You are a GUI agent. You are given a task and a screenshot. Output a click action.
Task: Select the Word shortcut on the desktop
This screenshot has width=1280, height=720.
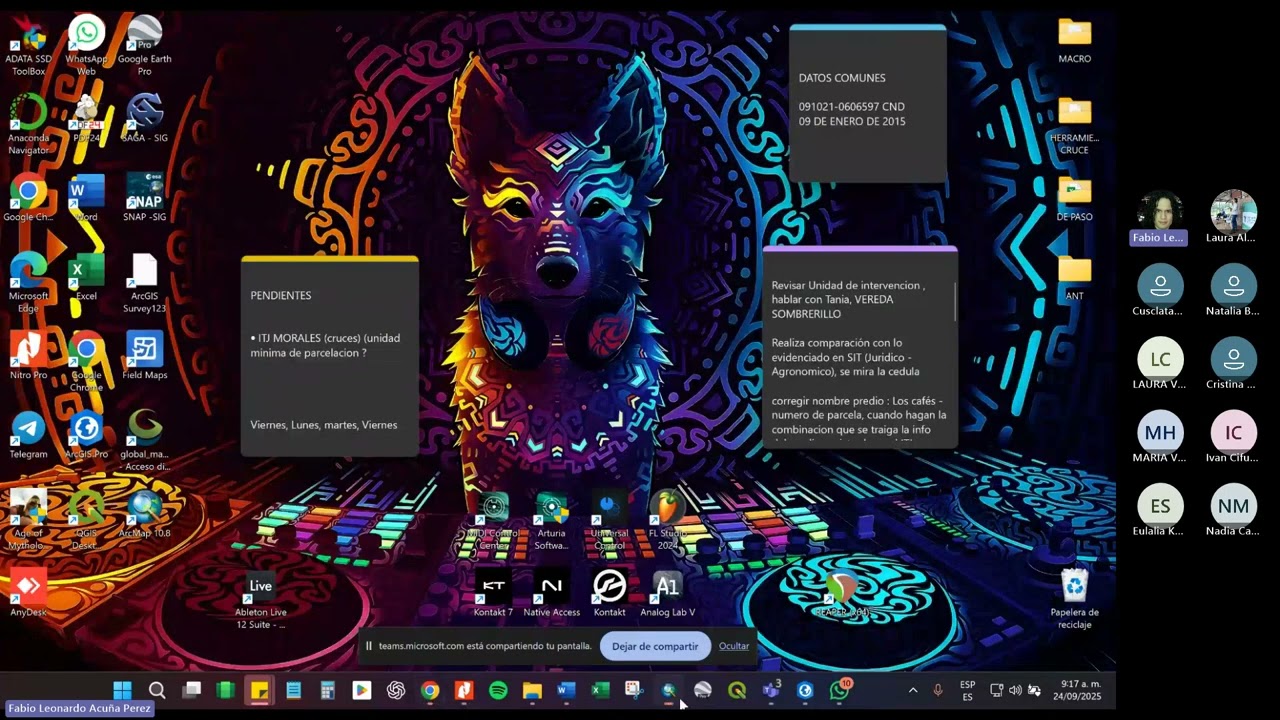(x=87, y=197)
